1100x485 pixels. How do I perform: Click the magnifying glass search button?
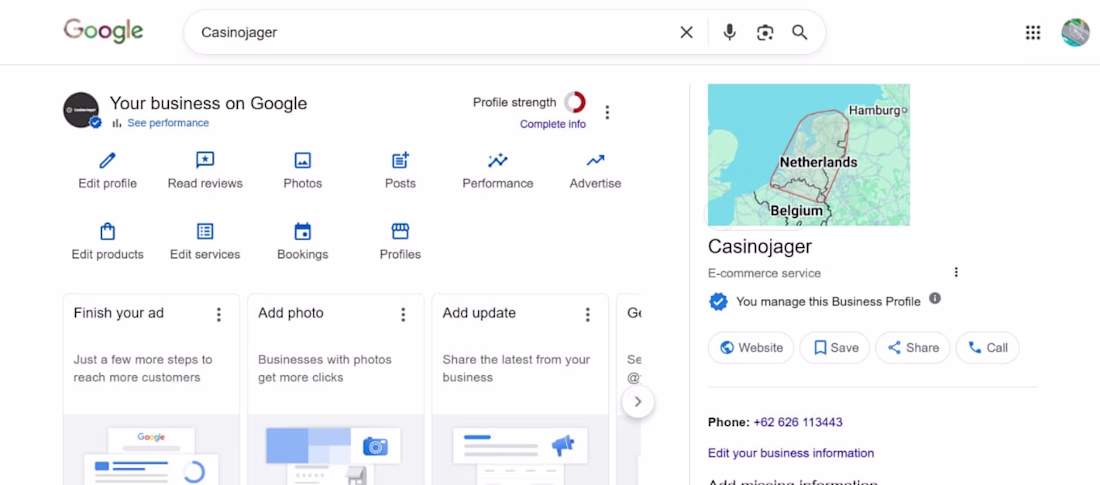(800, 32)
